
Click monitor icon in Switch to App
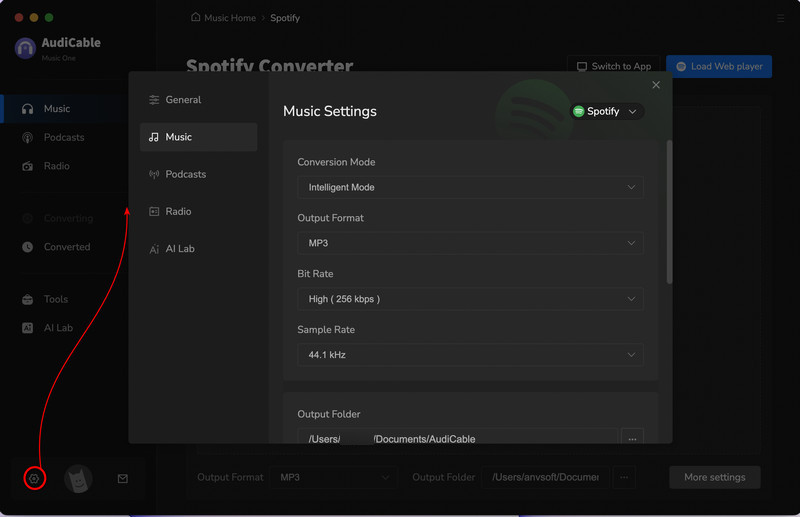coord(582,67)
